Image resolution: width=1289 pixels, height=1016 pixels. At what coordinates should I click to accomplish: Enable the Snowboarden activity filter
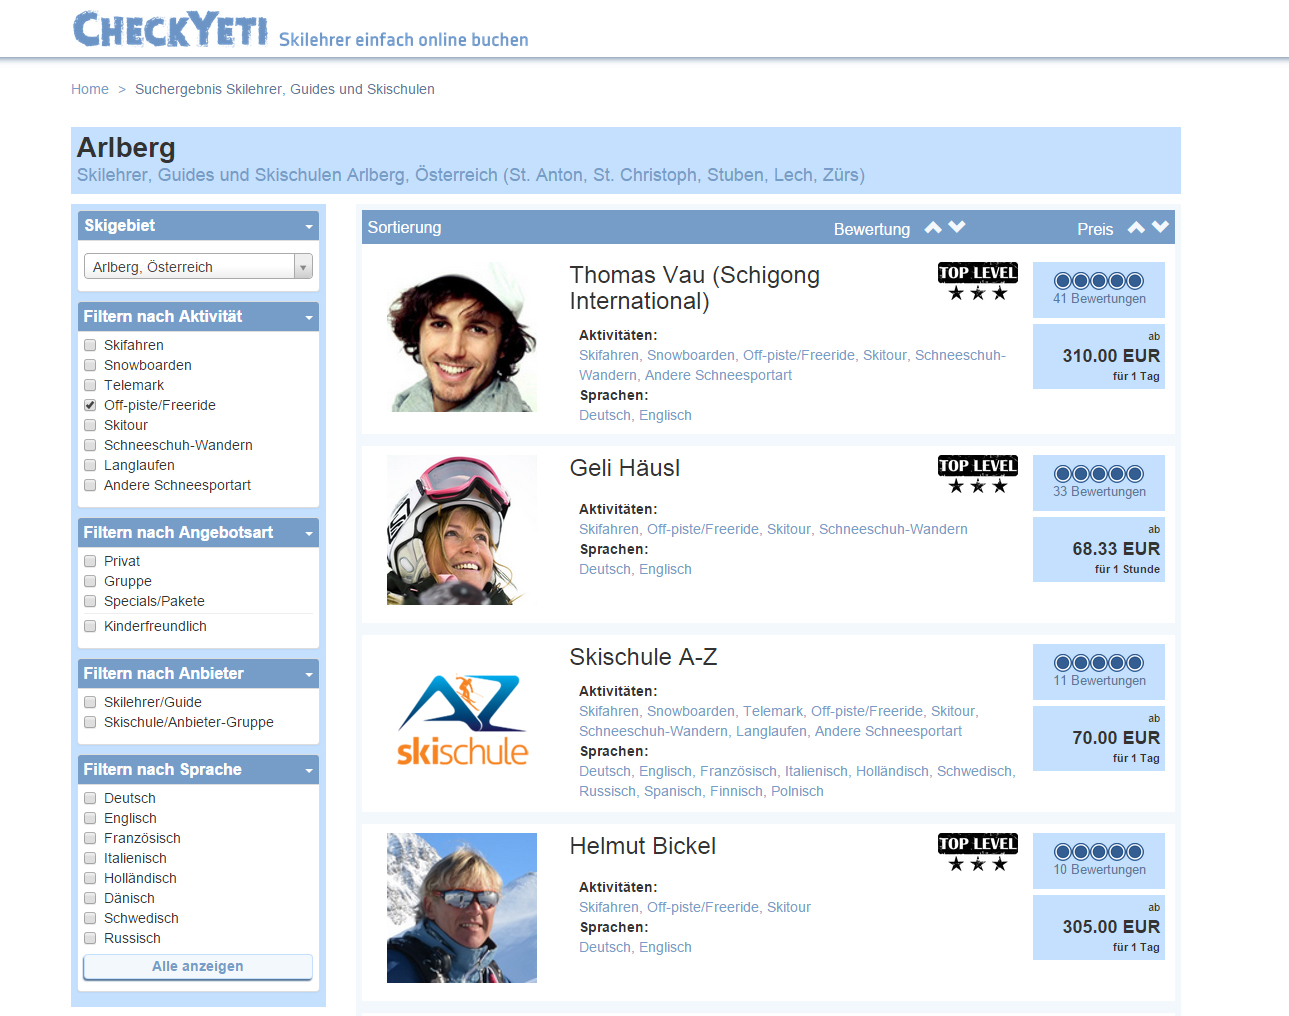click(x=90, y=365)
